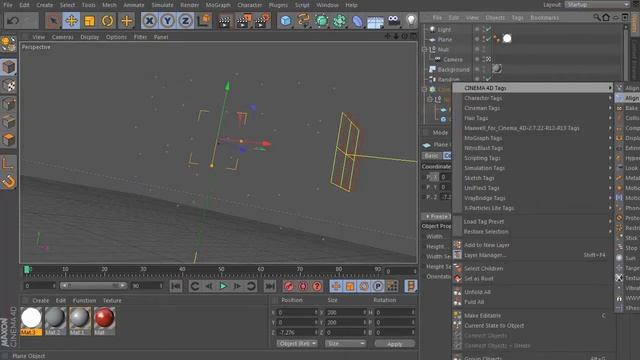The width and height of the screenshot is (640, 360).
Task: Open viewport Cameras menu
Action: 63,37
